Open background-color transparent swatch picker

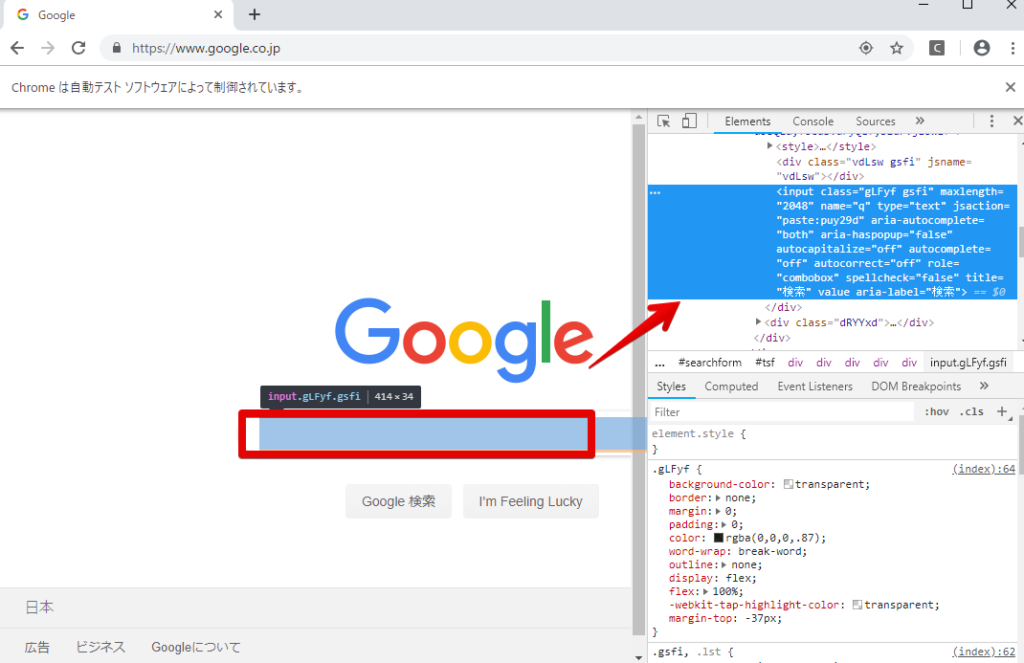point(788,484)
